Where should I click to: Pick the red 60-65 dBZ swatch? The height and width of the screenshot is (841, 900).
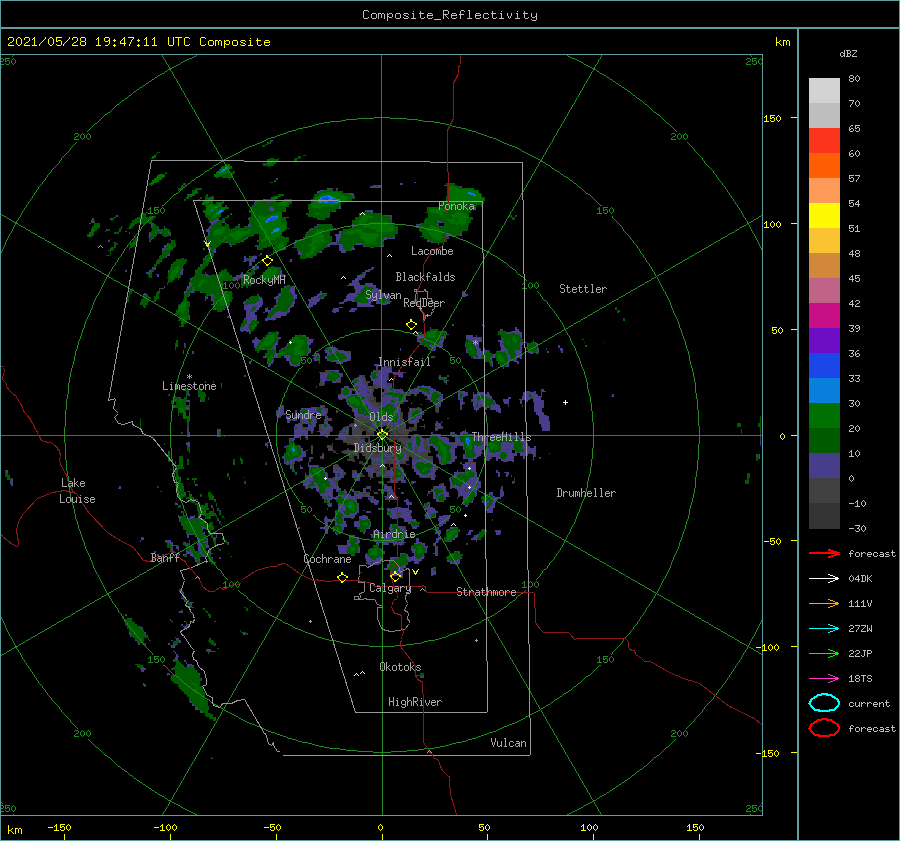(824, 141)
